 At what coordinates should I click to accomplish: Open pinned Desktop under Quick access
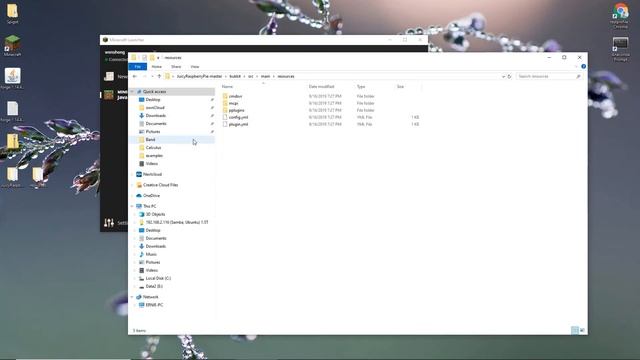click(x=153, y=100)
